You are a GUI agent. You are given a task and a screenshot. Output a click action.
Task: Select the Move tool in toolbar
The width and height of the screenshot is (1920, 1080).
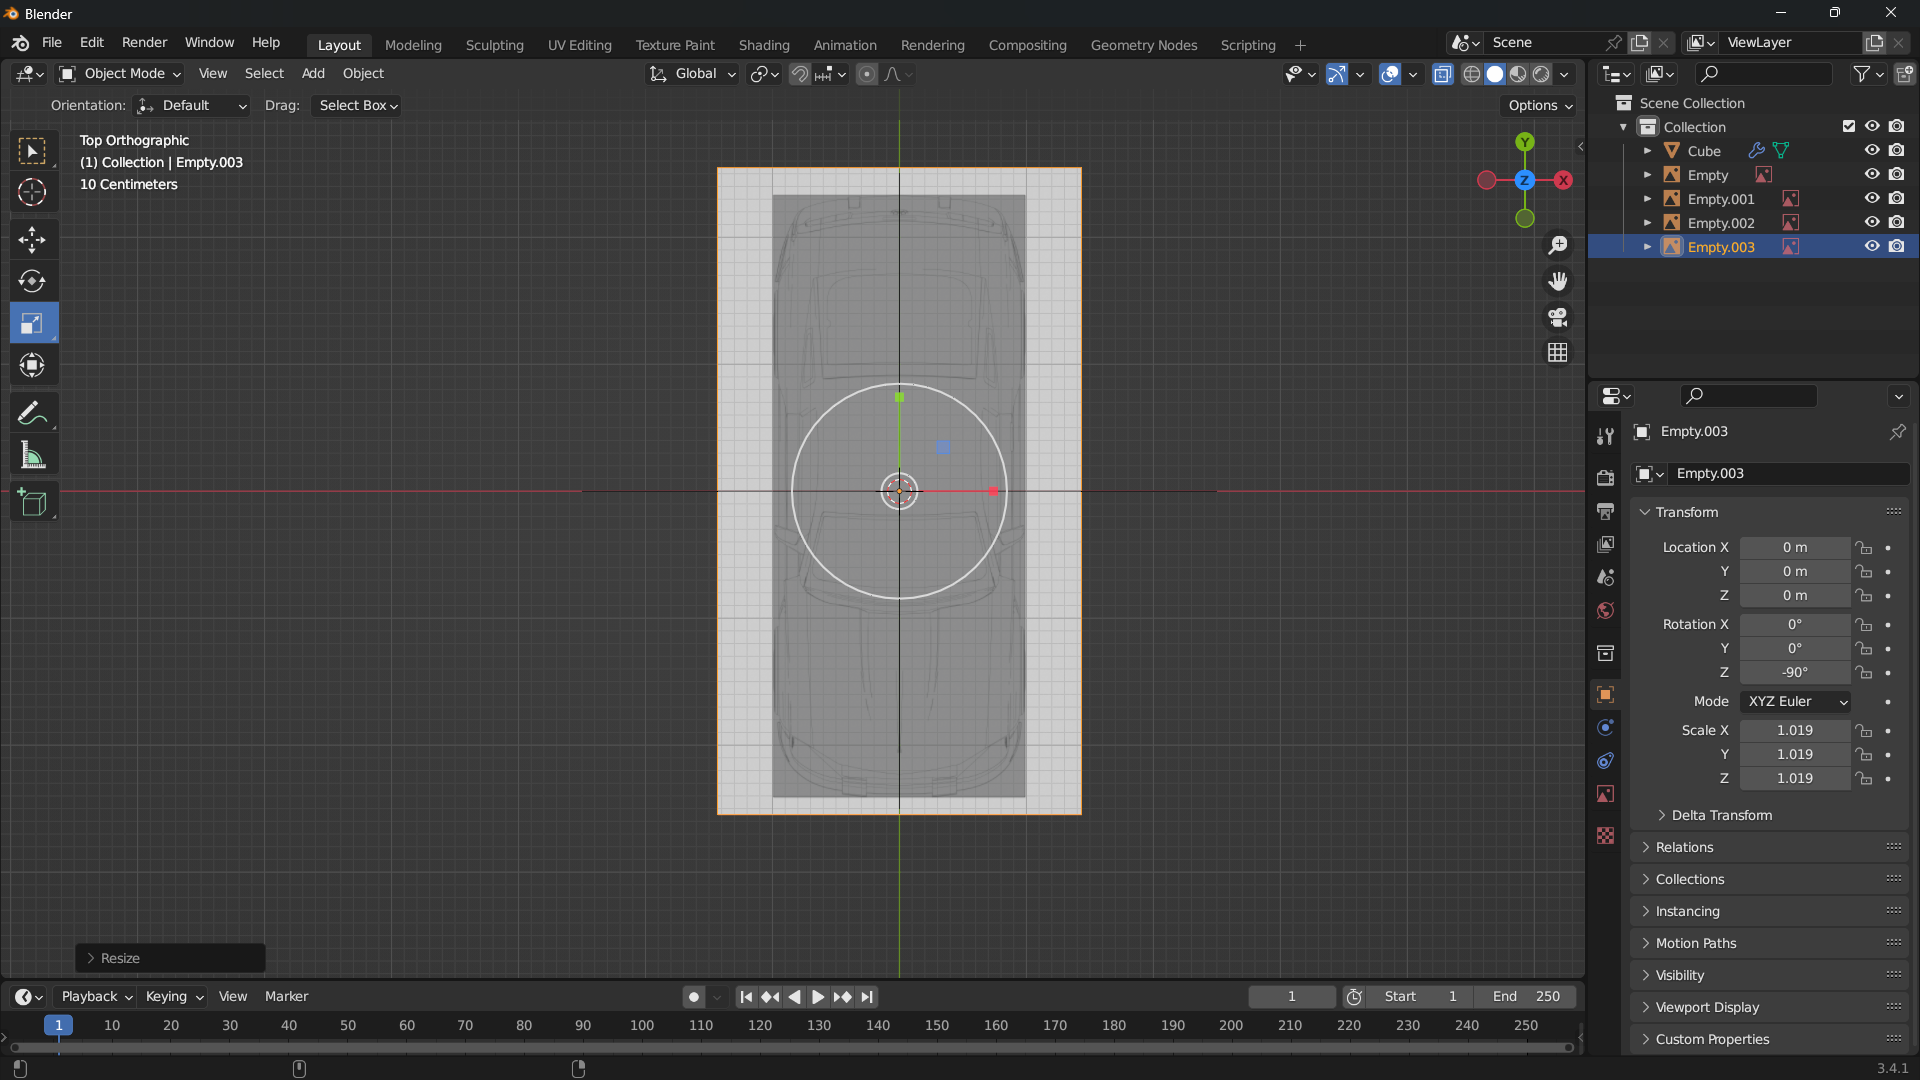coord(32,239)
